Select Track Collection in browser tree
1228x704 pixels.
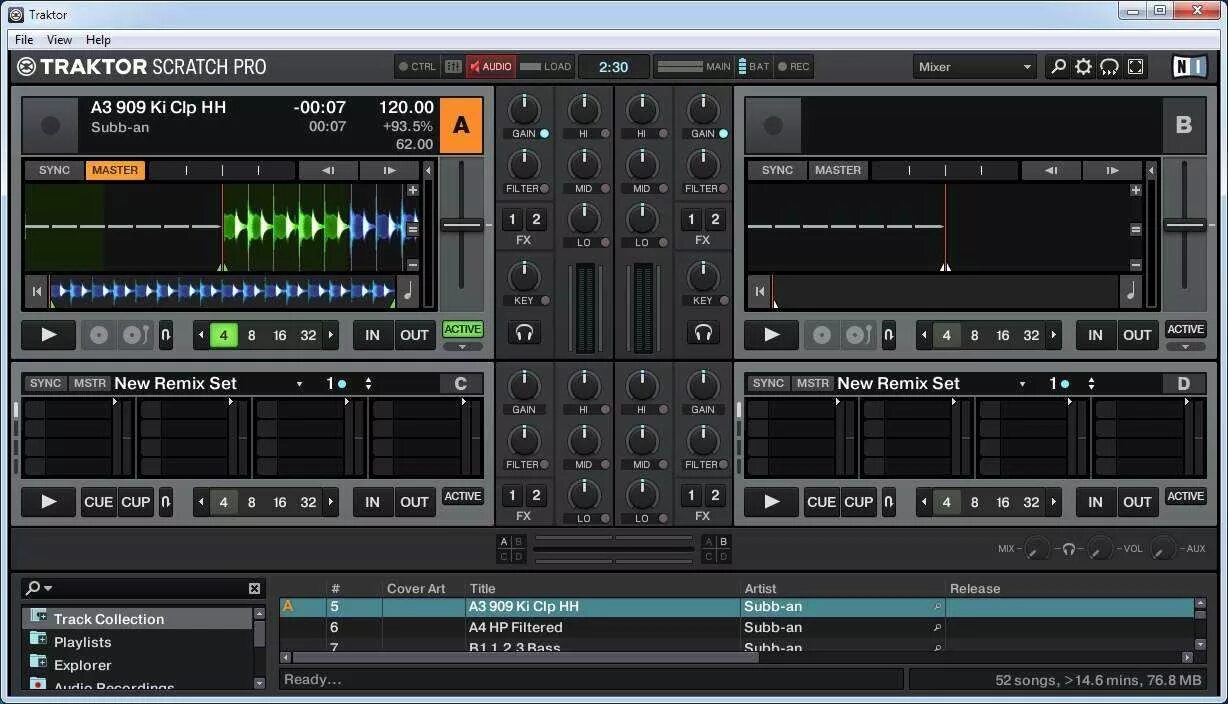109,619
